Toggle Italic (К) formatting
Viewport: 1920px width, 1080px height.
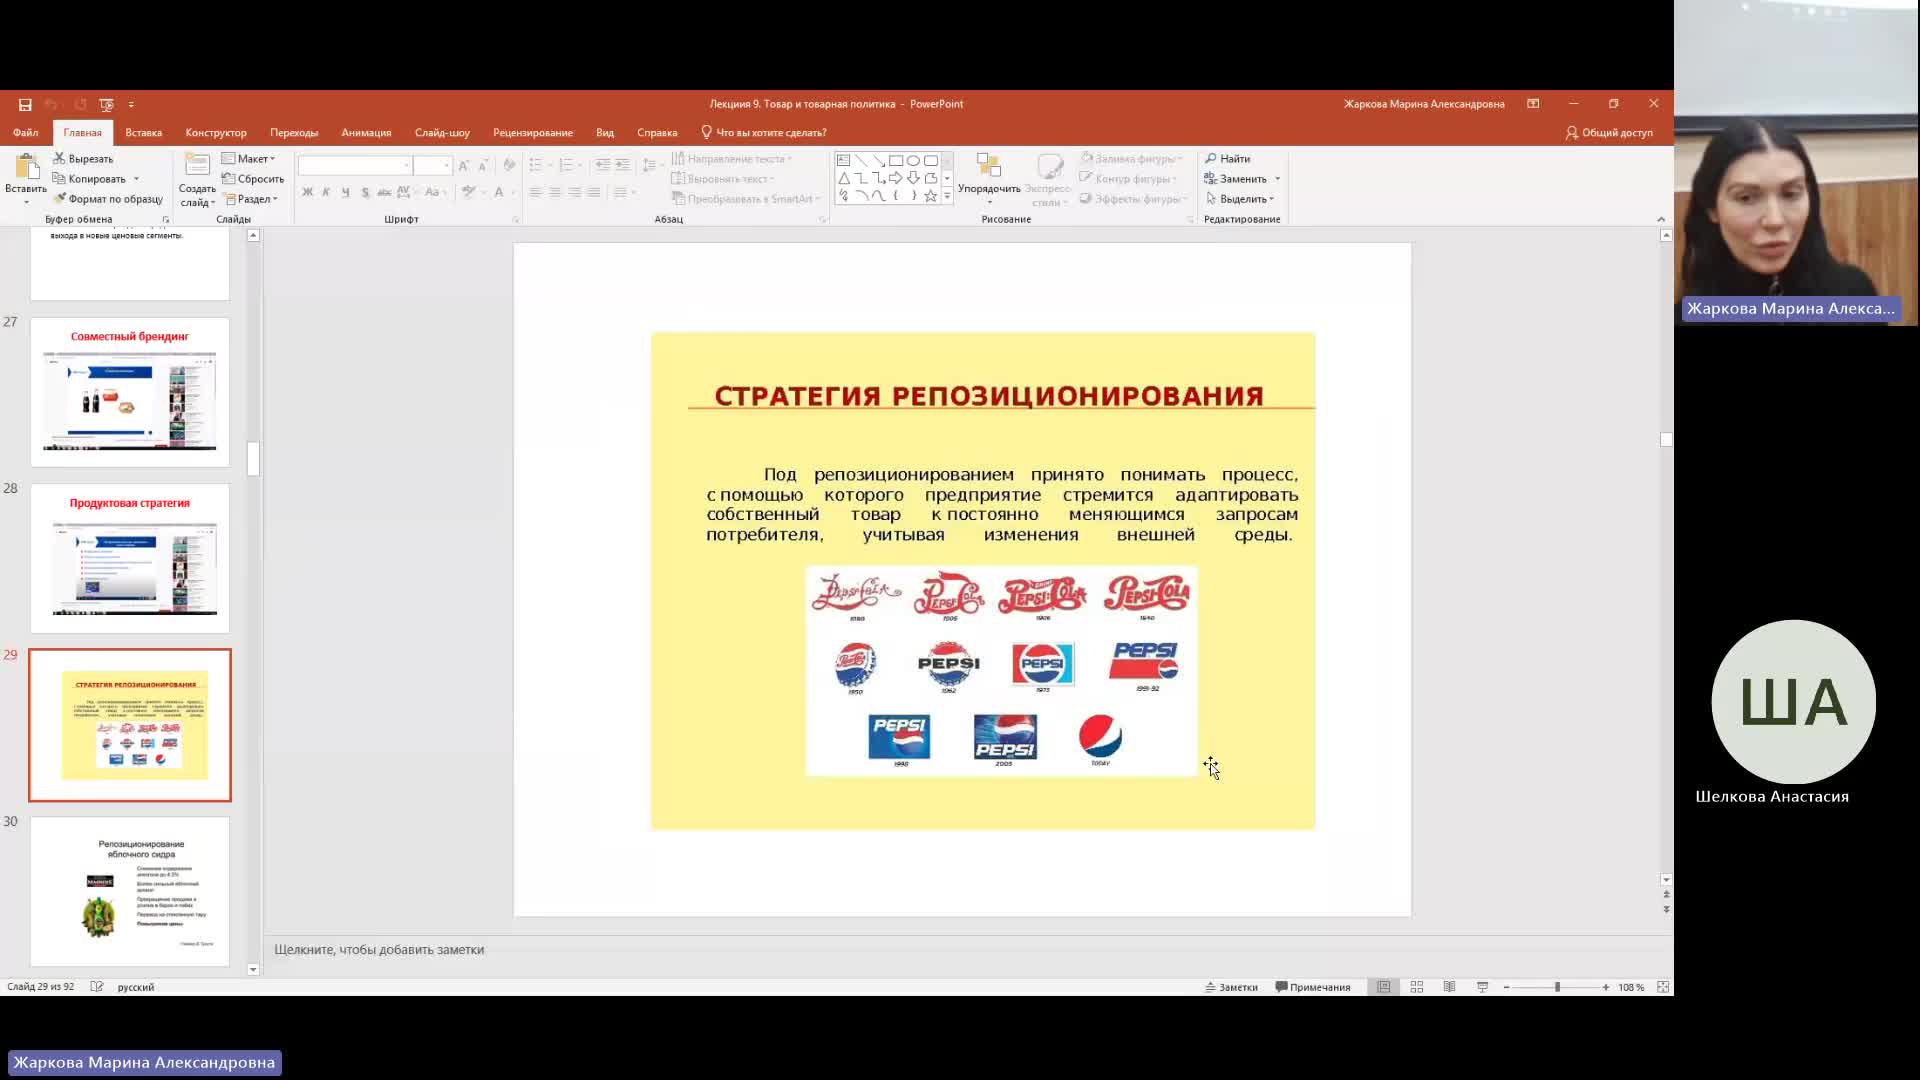(x=326, y=192)
